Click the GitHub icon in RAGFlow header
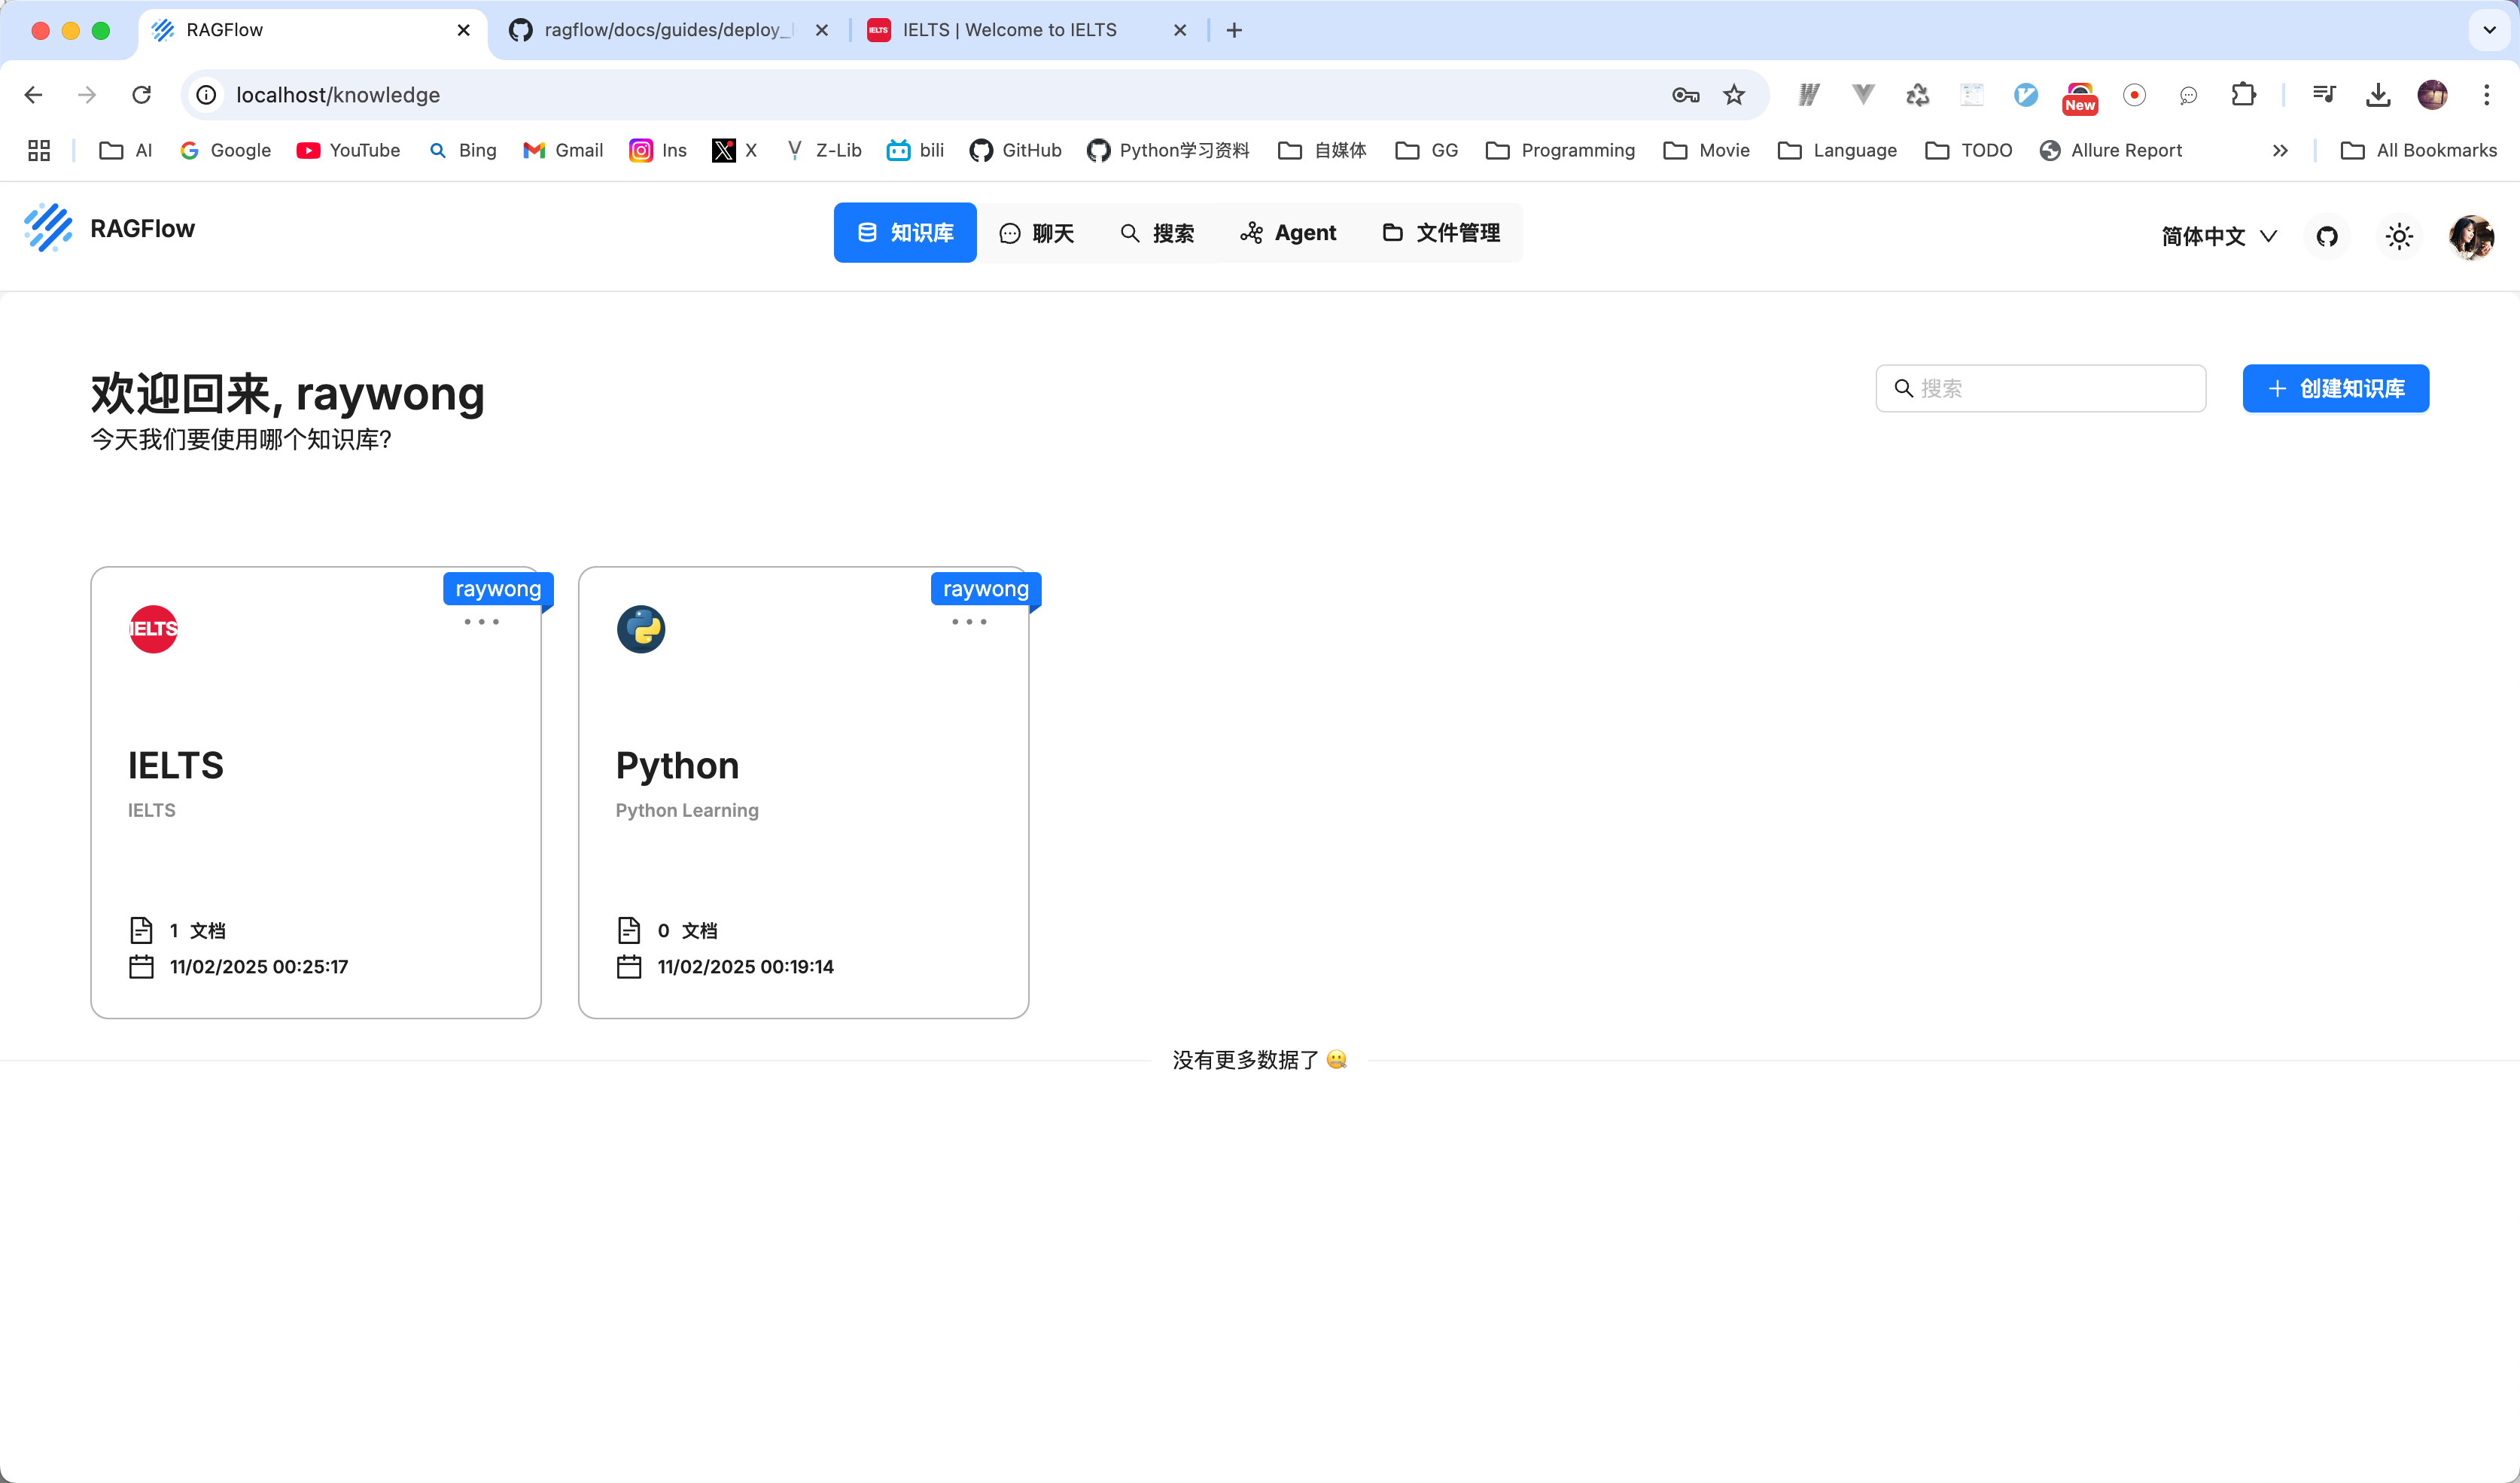The image size is (2520, 1483). (2327, 236)
